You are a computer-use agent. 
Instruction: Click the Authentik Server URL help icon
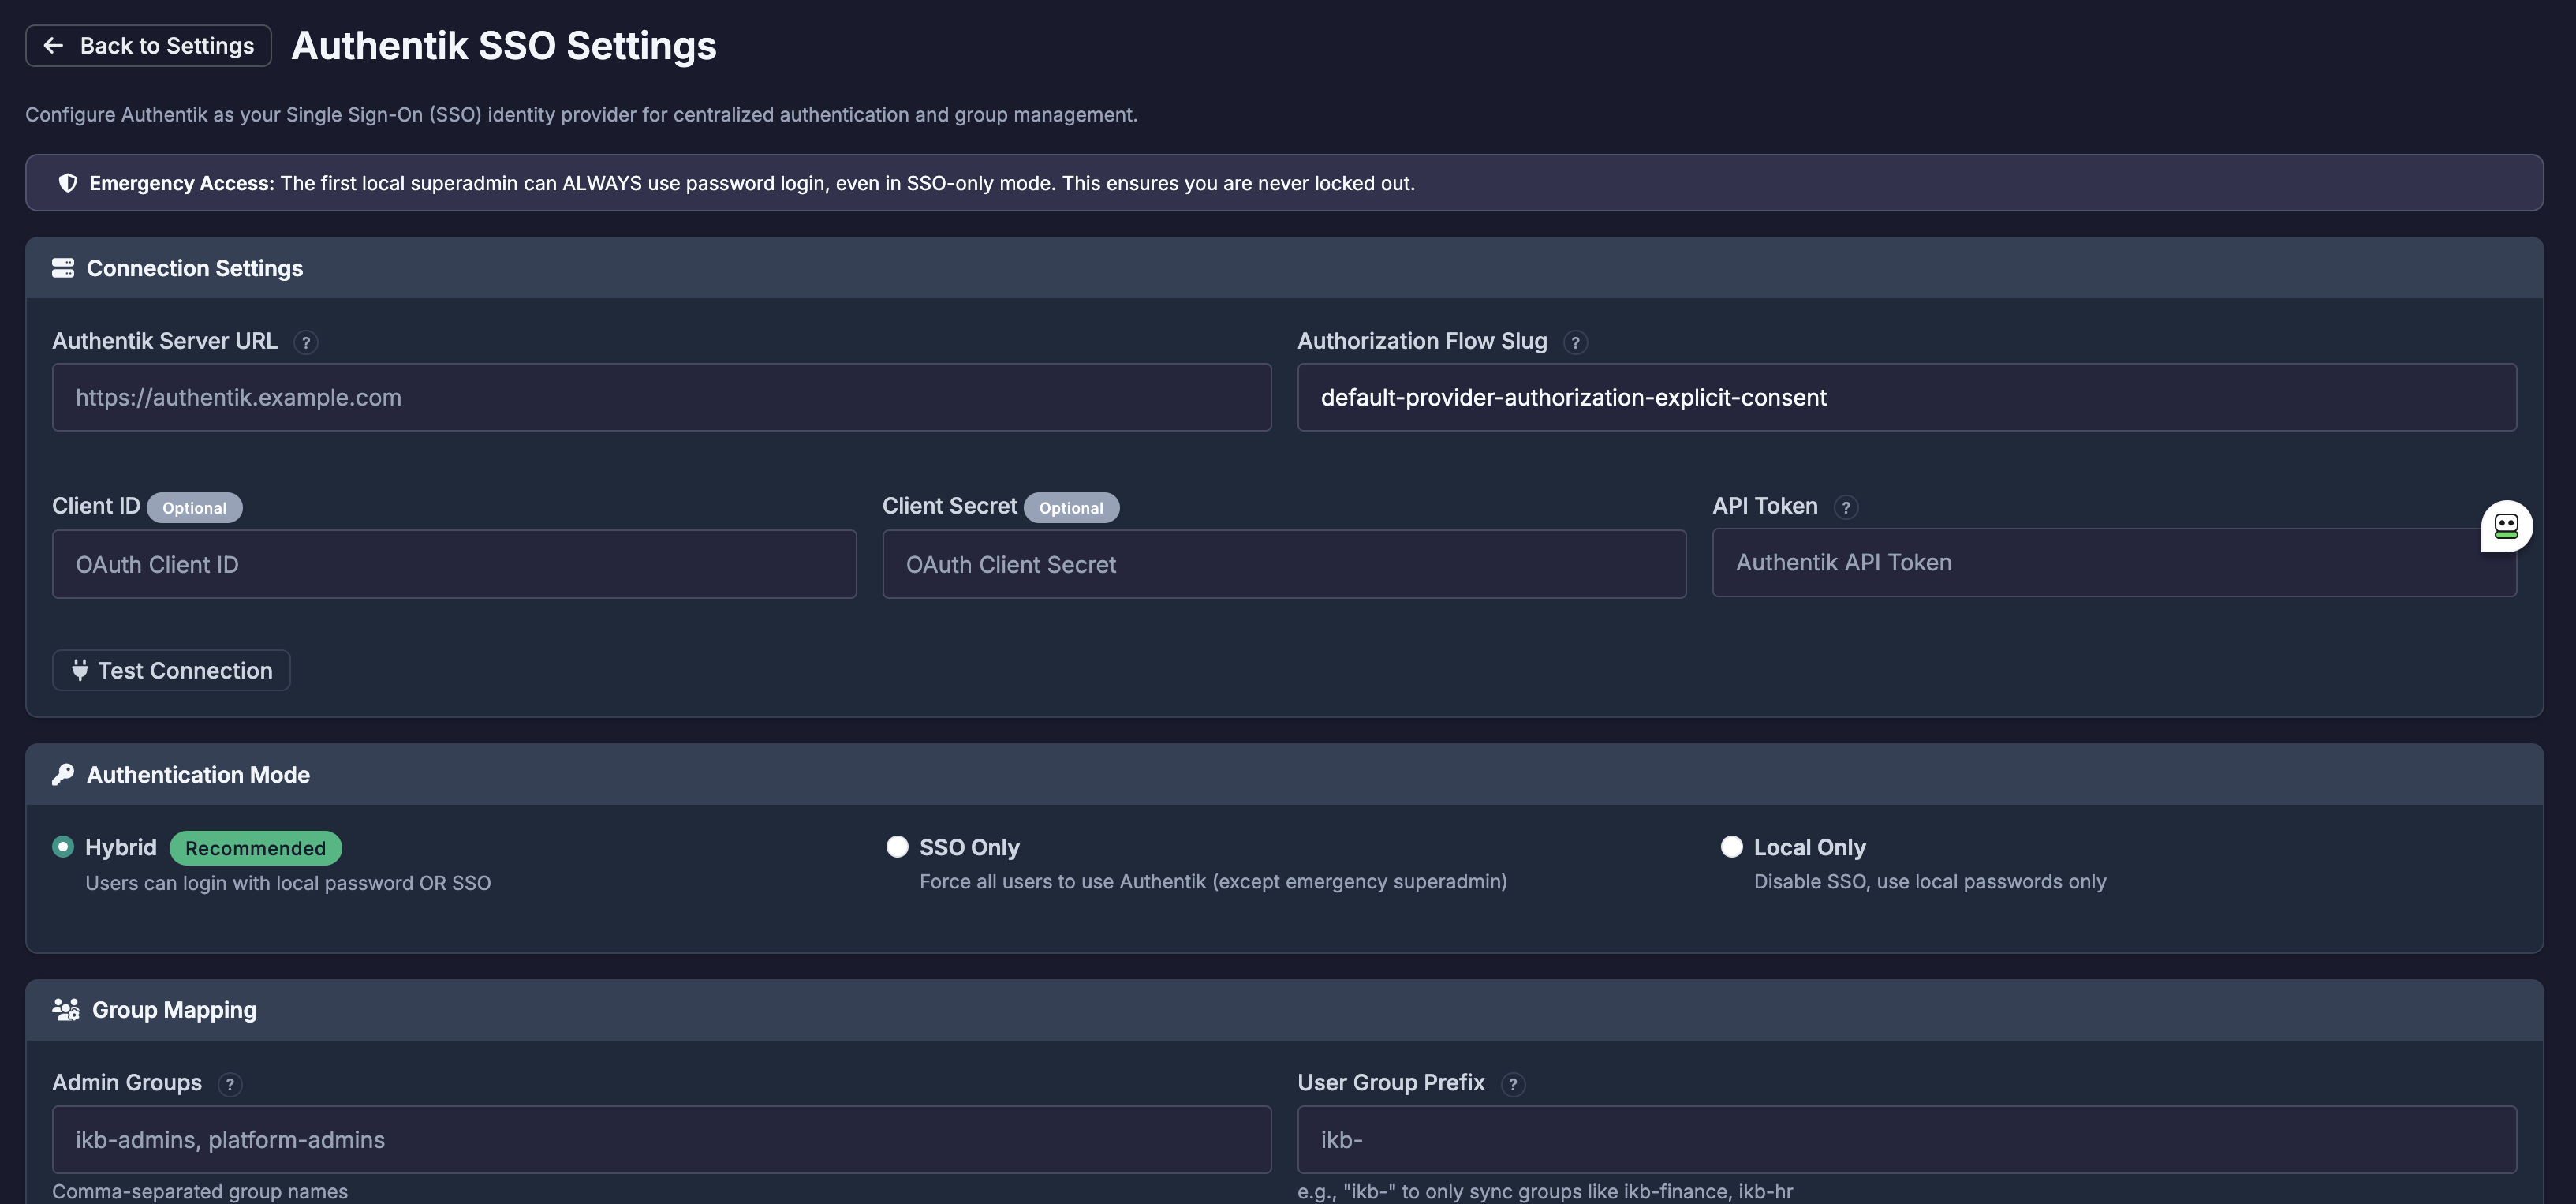tap(306, 342)
